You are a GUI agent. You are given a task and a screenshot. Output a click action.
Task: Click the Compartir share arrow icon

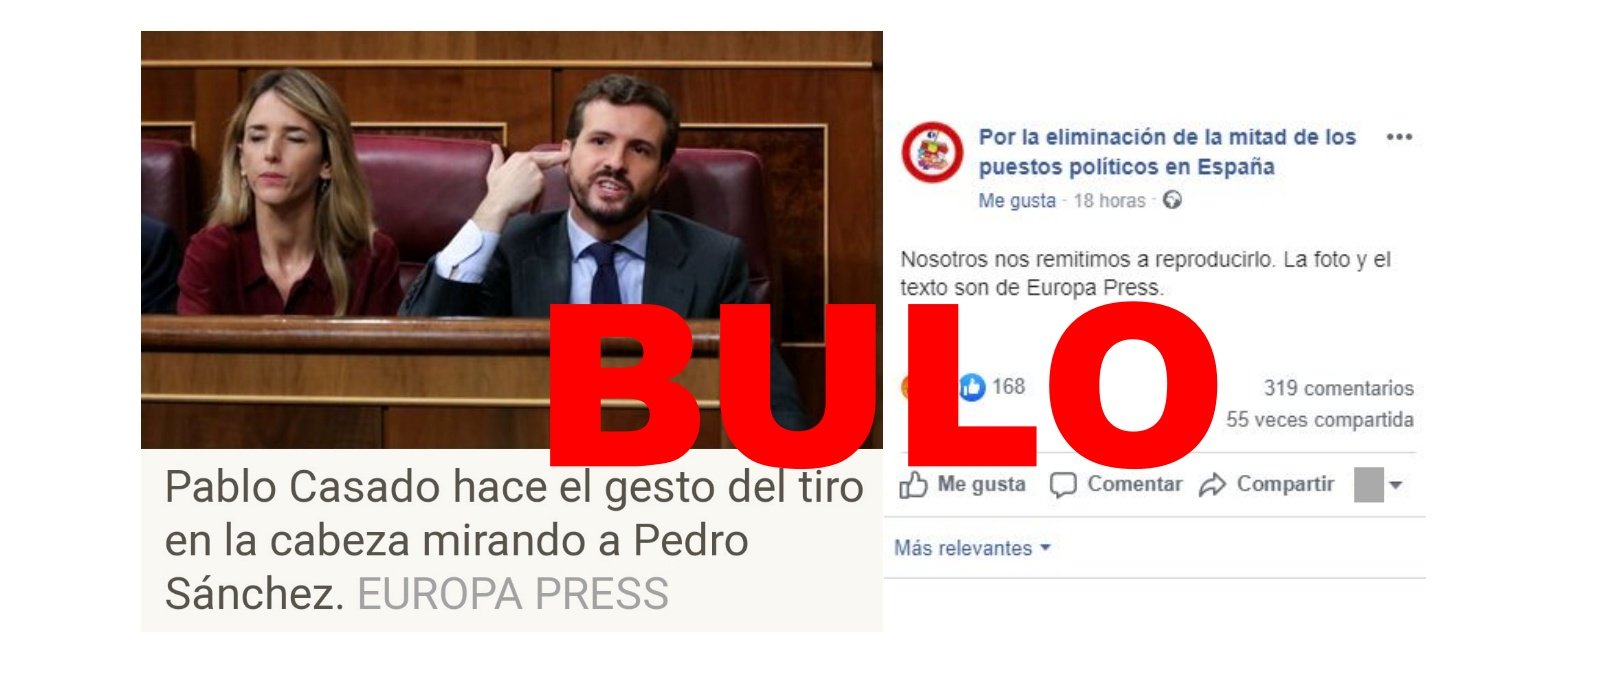point(1212,486)
